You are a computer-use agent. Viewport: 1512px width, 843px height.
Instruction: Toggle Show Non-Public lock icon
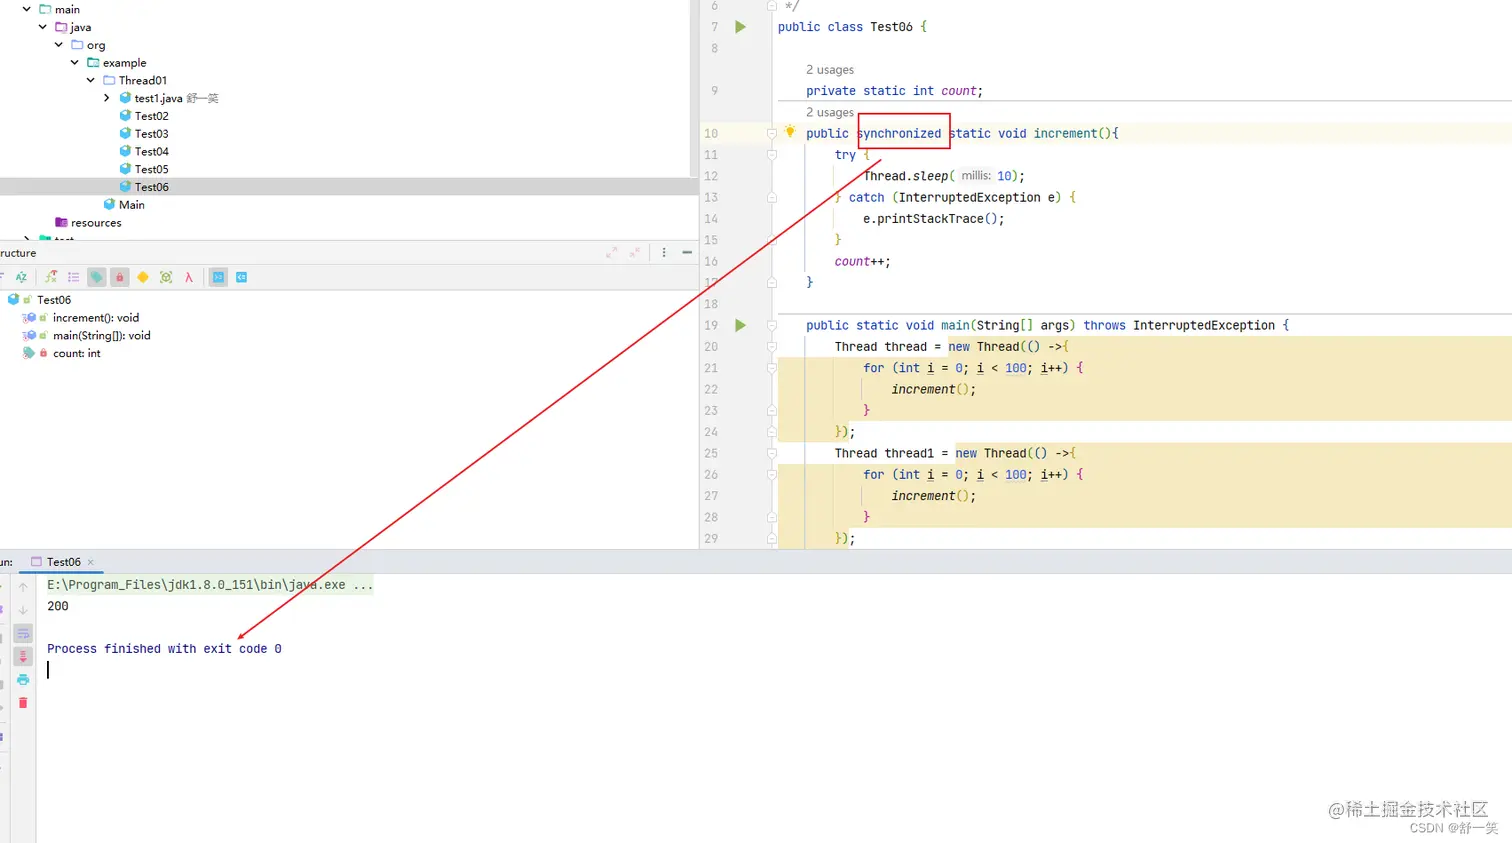pyautogui.click(x=120, y=278)
